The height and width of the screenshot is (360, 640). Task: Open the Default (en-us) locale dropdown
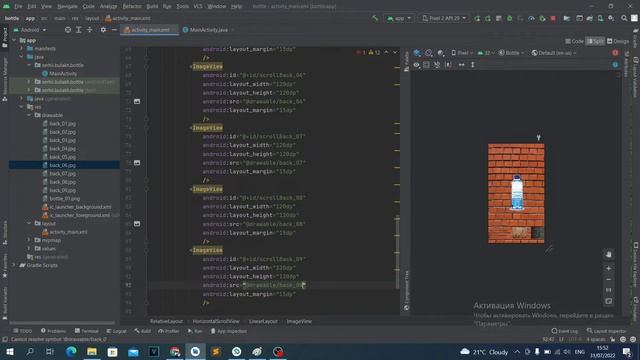554,53
